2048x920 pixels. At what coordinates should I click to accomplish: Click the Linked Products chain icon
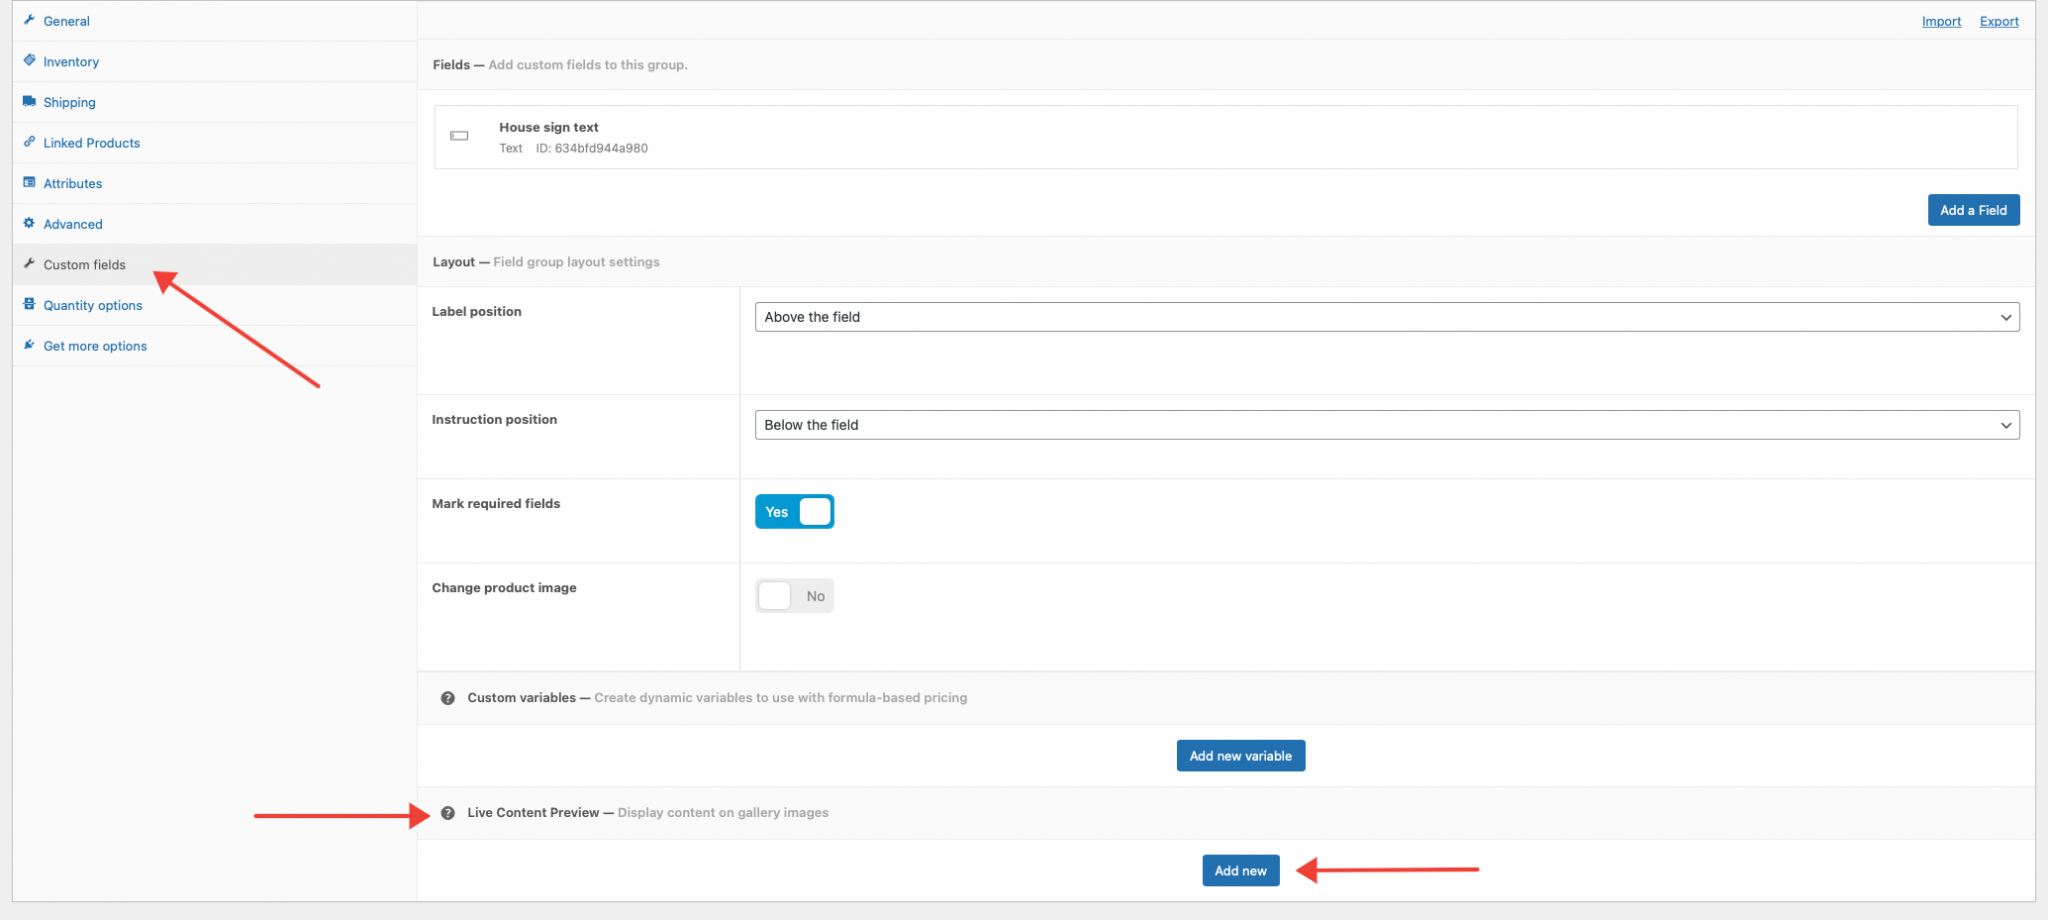click(29, 142)
